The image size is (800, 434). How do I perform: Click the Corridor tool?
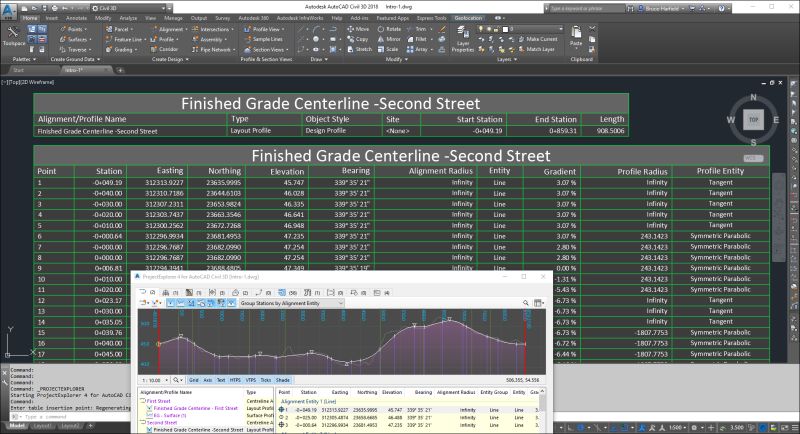tap(164, 49)
